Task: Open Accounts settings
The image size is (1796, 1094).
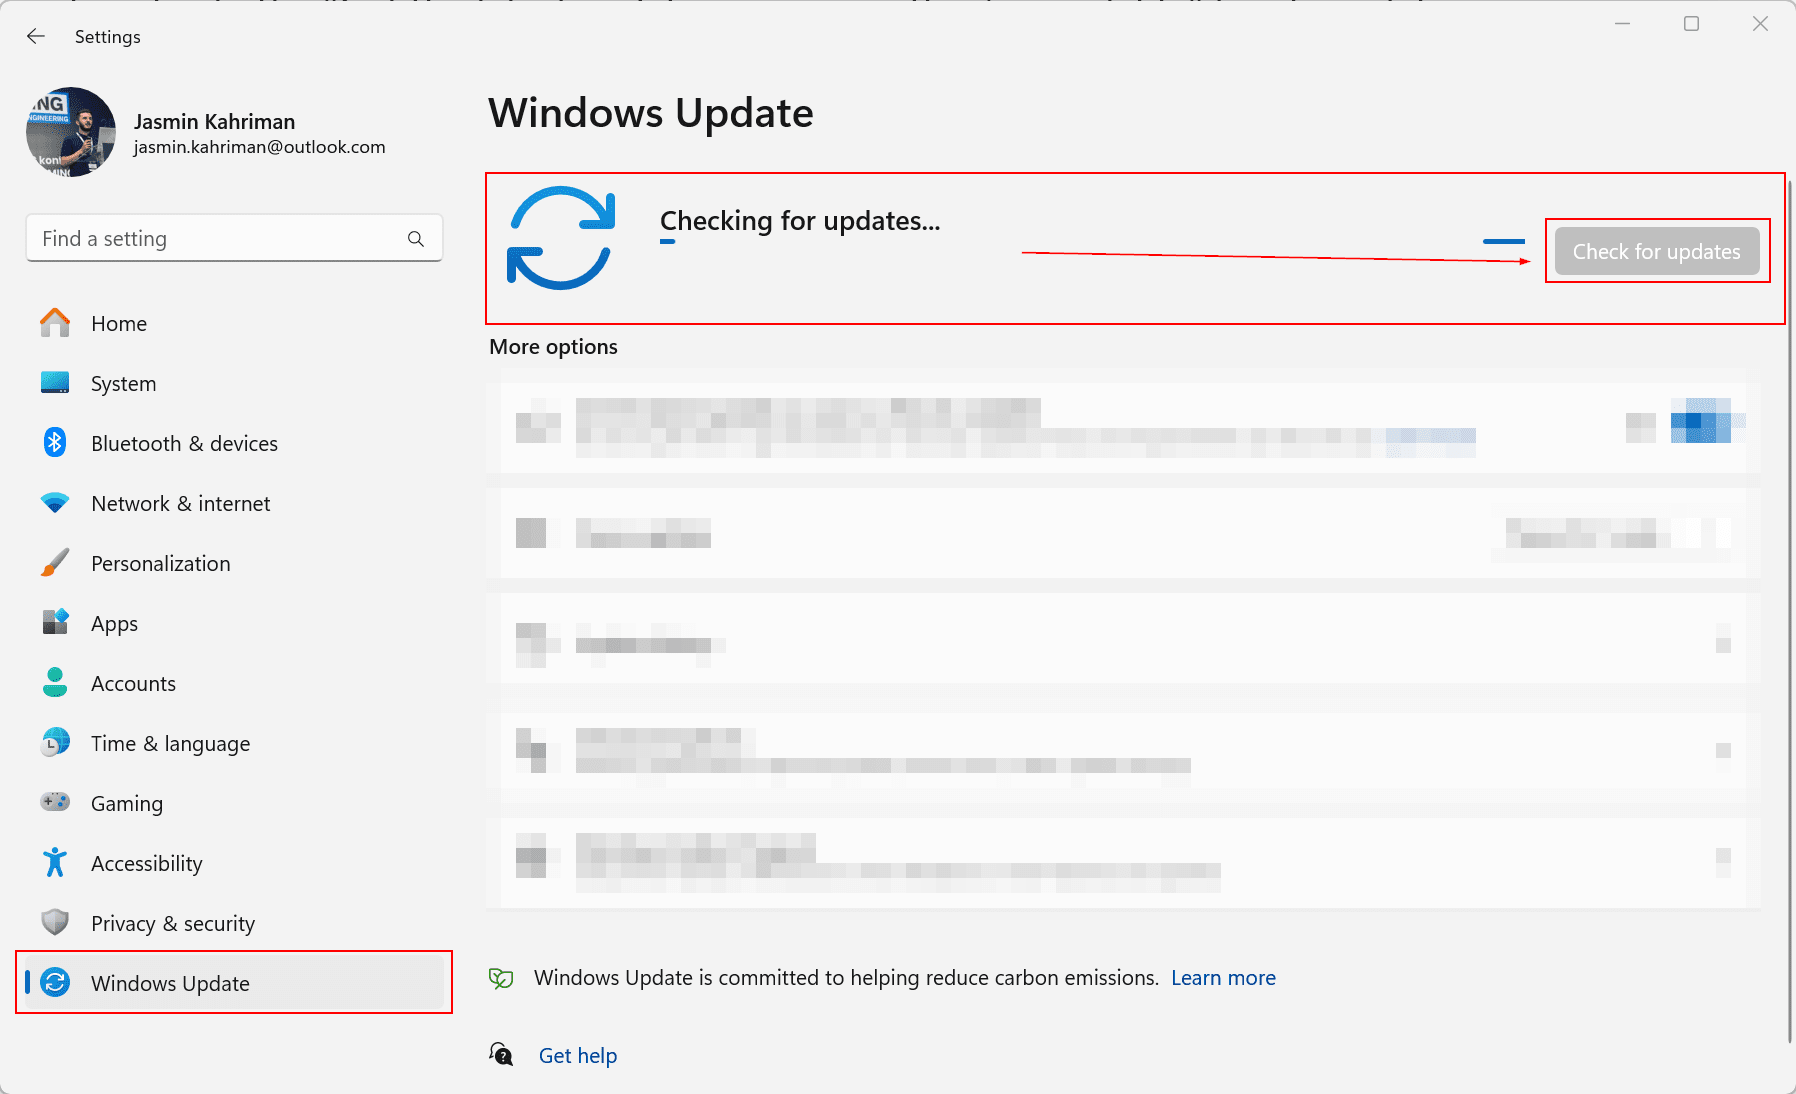Action: pos(234,683)
